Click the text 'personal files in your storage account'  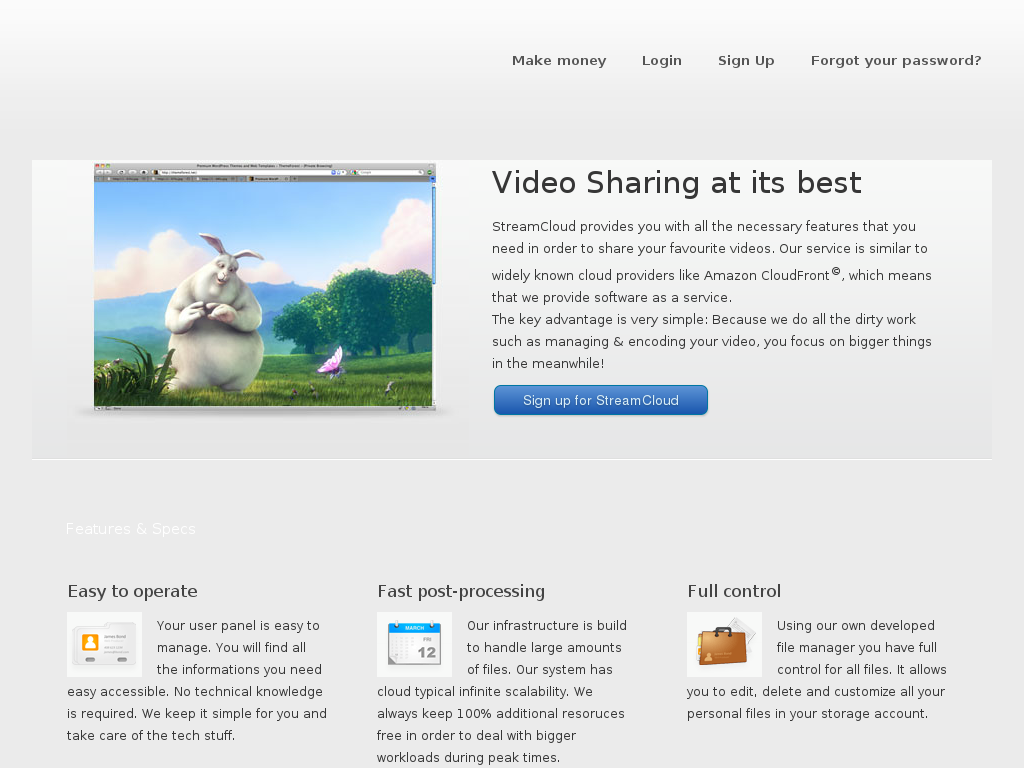click(806, 714)
